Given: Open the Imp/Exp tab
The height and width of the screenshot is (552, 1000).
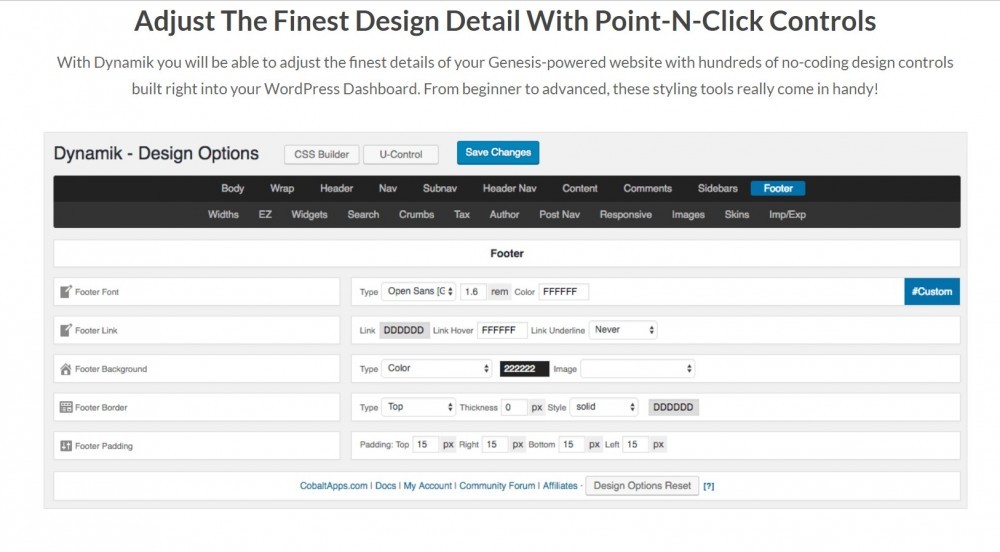Looking at the screenshot, I should 787,215.
